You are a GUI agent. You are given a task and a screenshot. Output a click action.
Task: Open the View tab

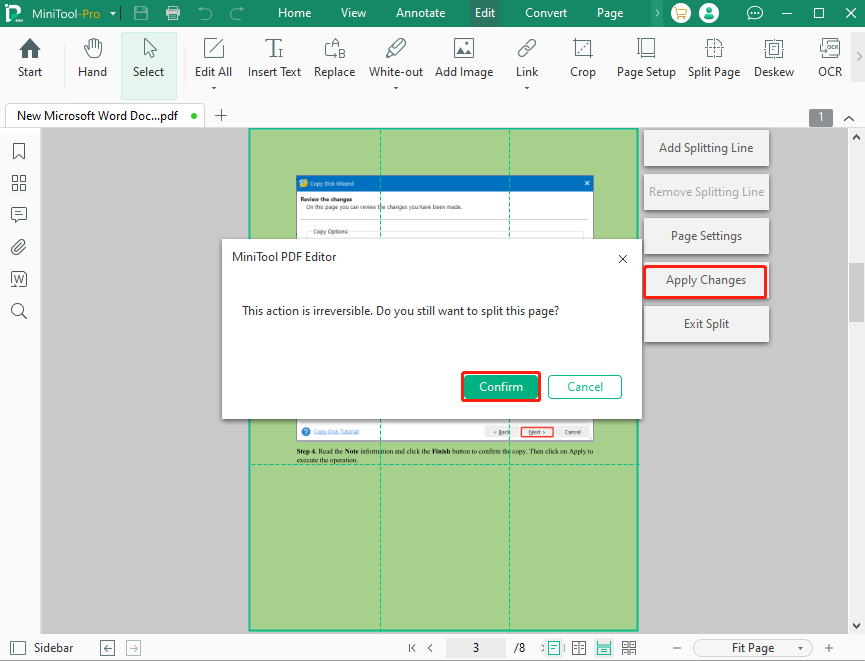(353, 13)
